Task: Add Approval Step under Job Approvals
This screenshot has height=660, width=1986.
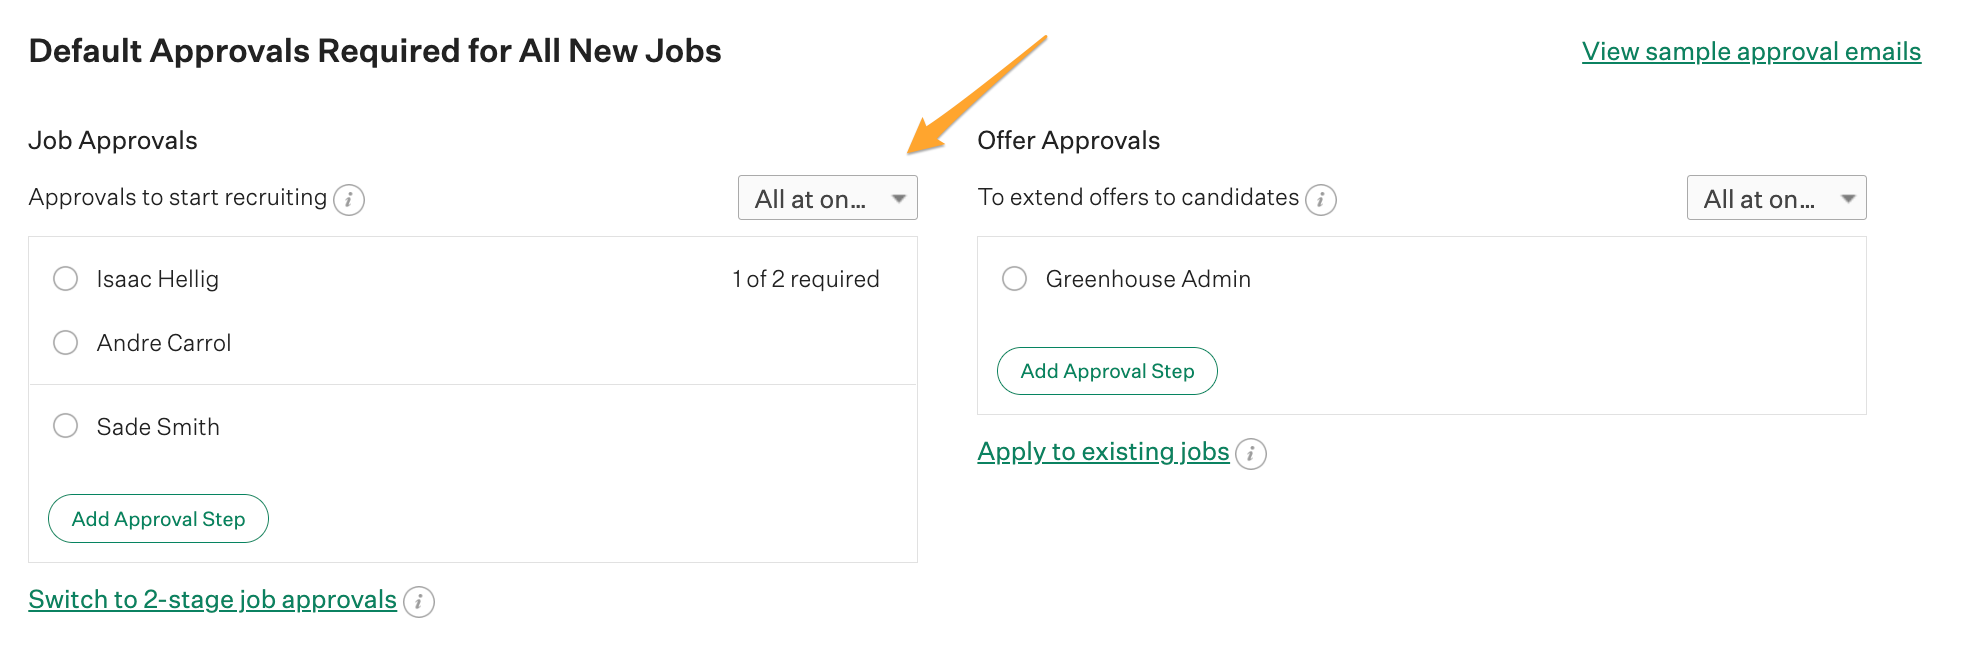Action: point(158,519)
